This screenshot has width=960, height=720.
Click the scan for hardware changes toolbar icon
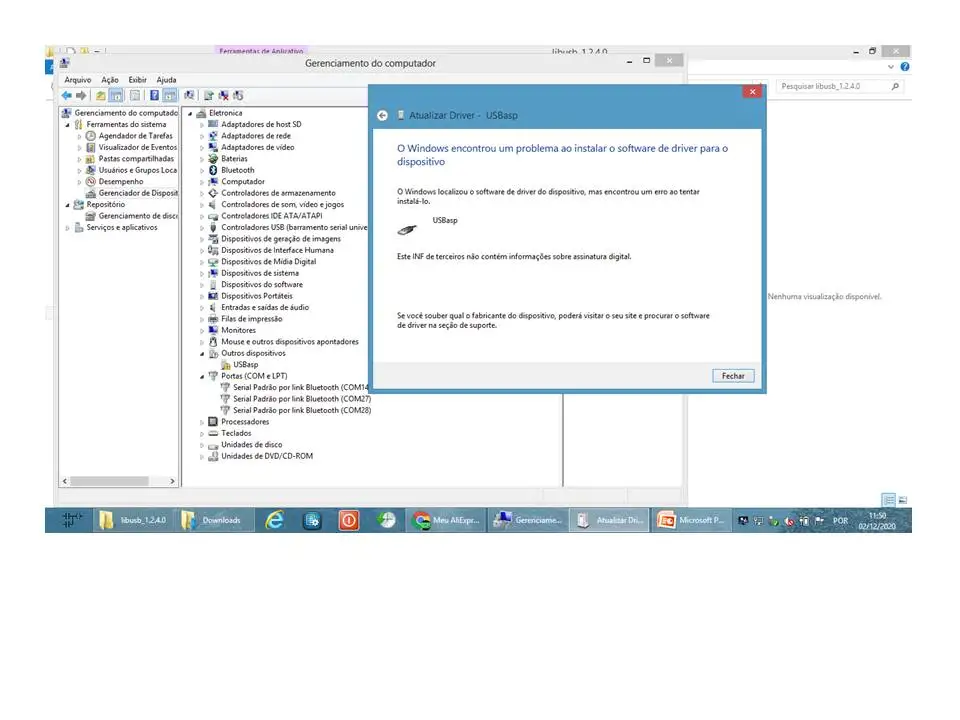click(x=189, y=96)
